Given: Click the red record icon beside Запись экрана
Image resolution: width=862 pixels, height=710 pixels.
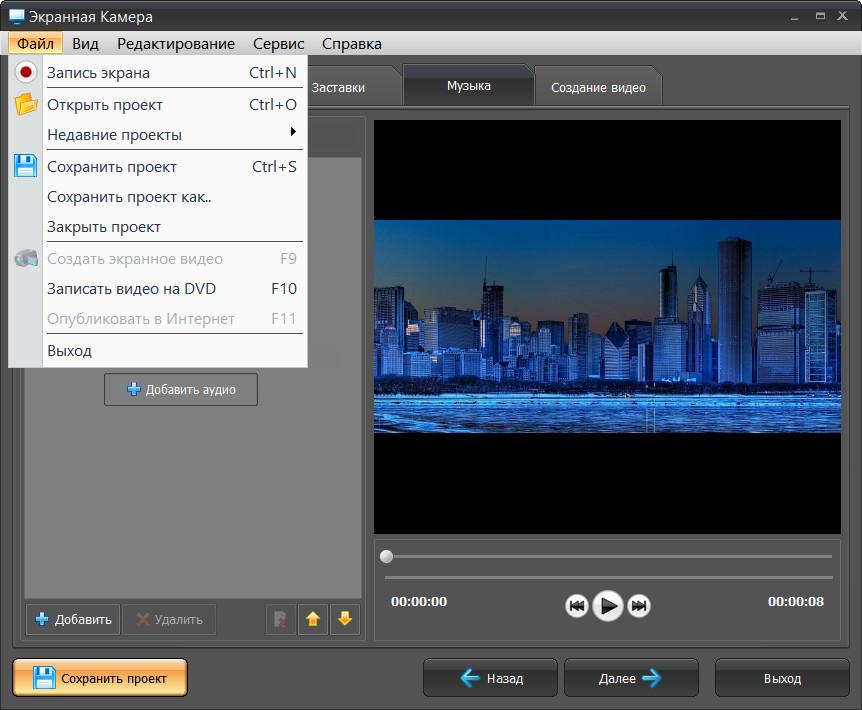Looking at the screenshot, I should (x=26, y=72).
